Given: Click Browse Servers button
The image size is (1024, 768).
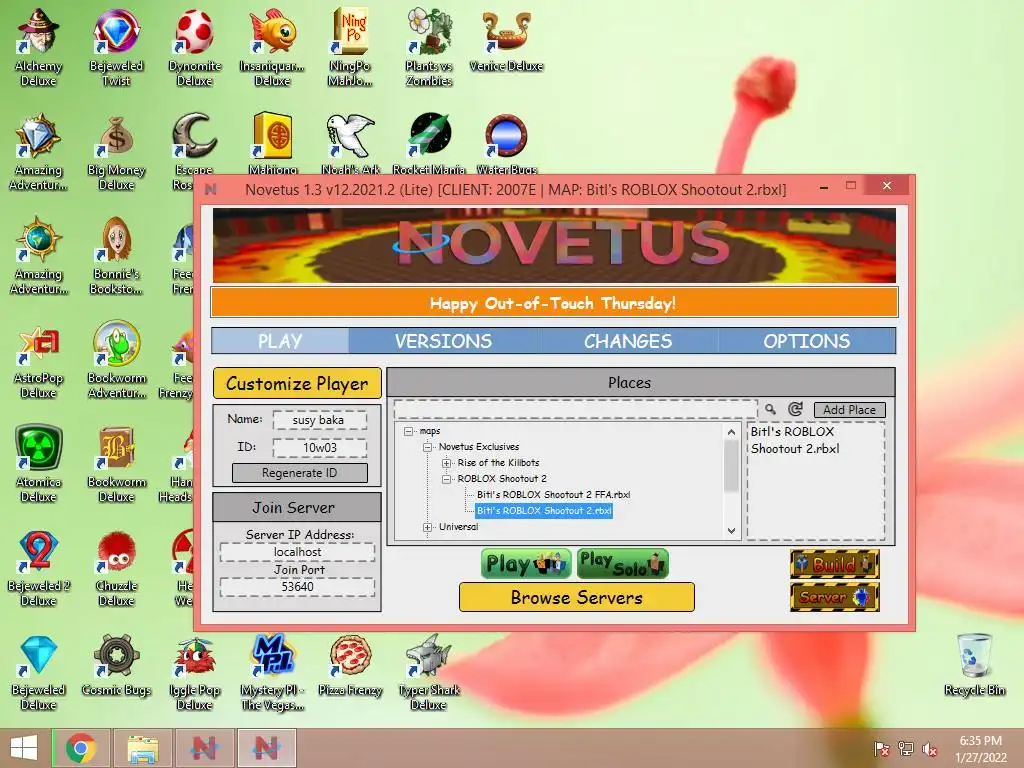Looking at the screenshot, I should tap(577, 598).
